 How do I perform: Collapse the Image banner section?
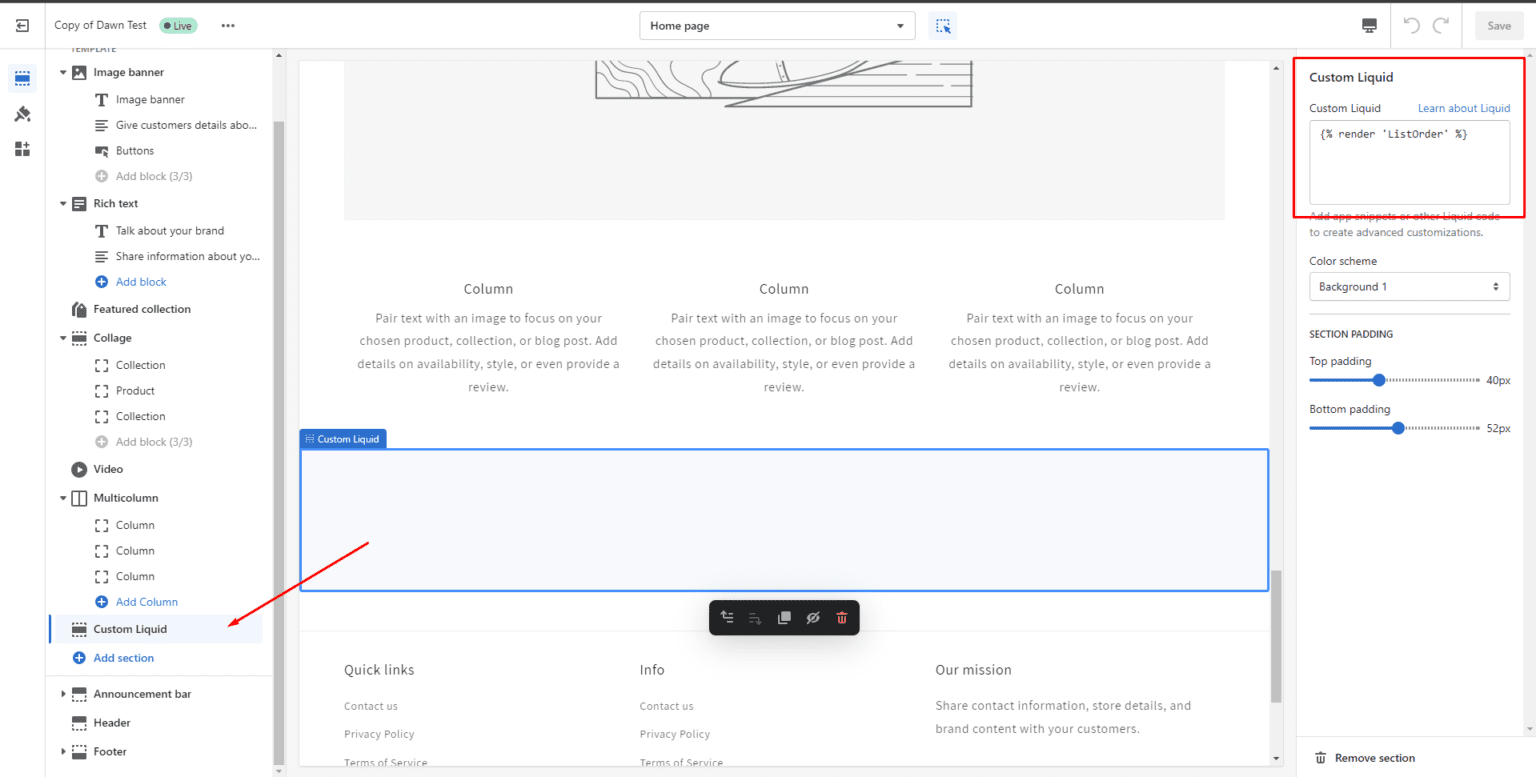[x=63, y=73]
